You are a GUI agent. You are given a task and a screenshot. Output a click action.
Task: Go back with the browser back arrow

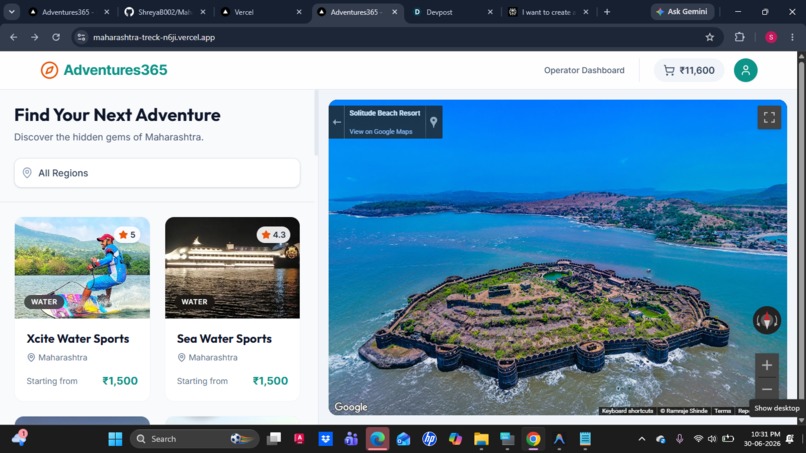14,37
